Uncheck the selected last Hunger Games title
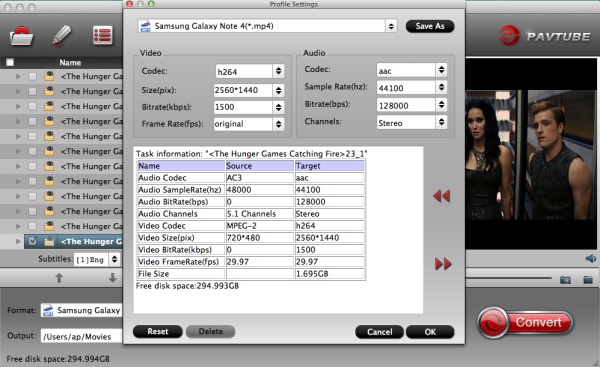This screenshot has width=600, height=367. [x=33, y=241]
